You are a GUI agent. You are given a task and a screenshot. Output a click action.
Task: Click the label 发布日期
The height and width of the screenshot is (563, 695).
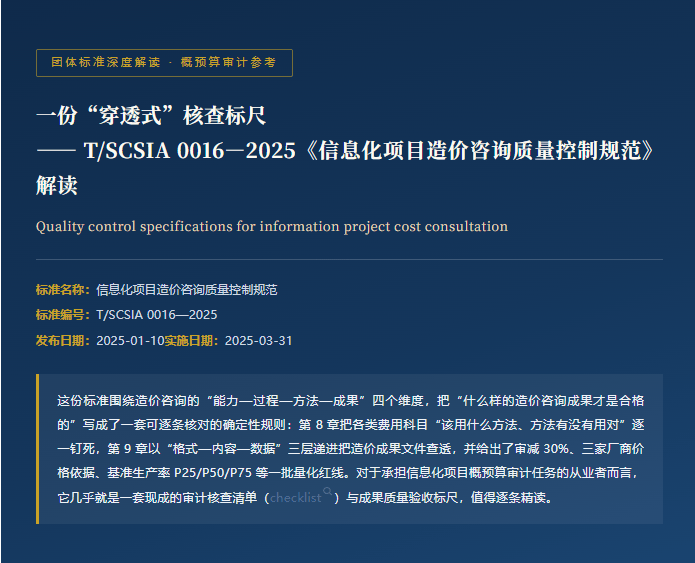coord(63,341)
